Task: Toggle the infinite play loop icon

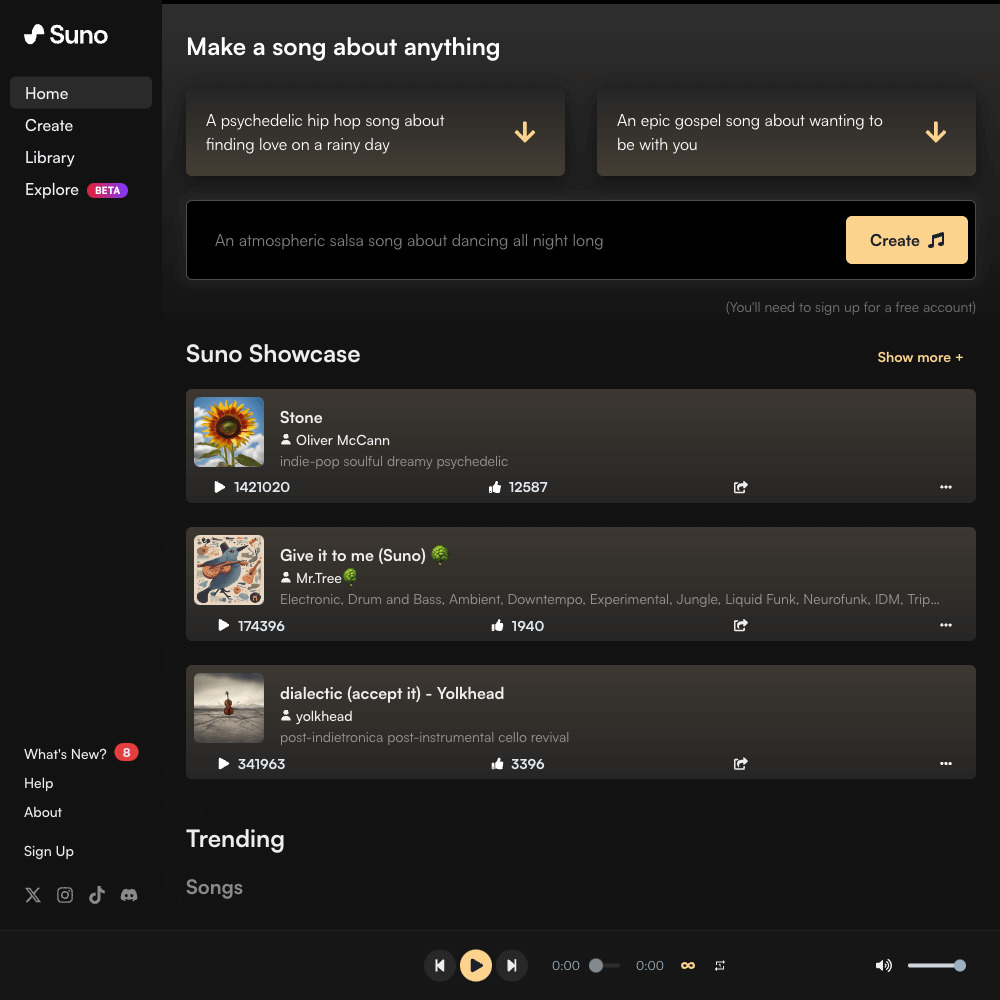Action: click(x=688, y=965)
